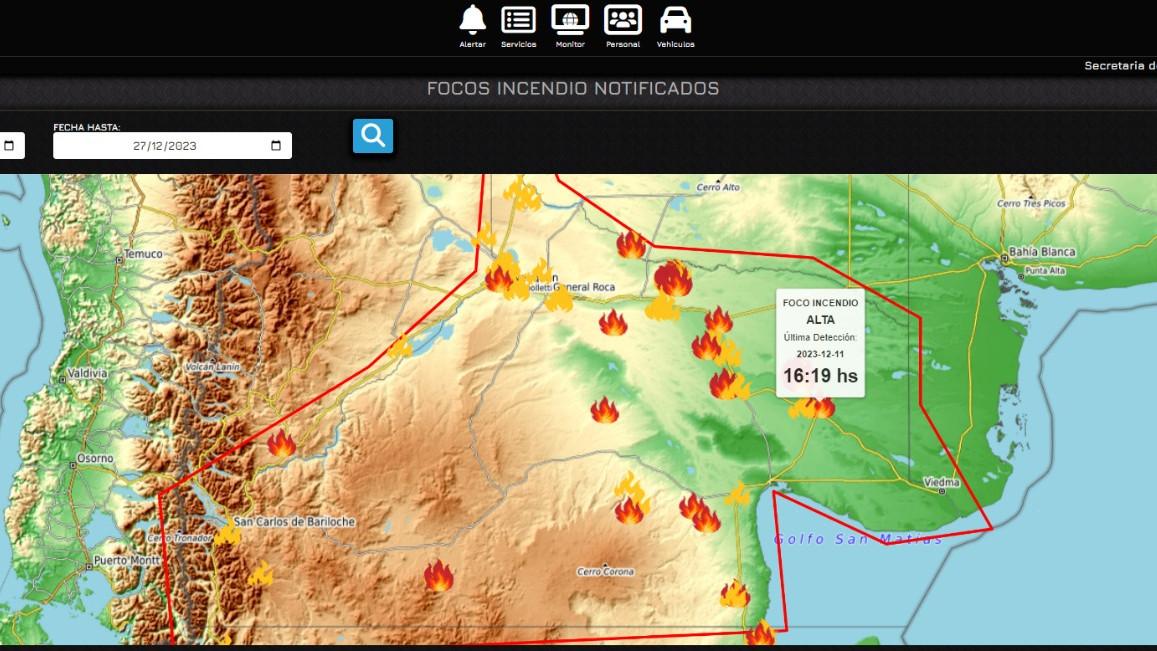Select the Vehículos menu label

click(x=675, y=44)
